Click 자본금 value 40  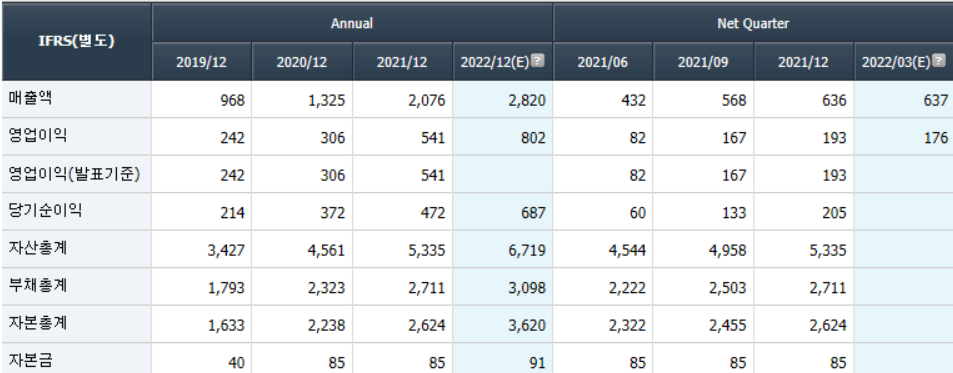click(x=236, y=363)
